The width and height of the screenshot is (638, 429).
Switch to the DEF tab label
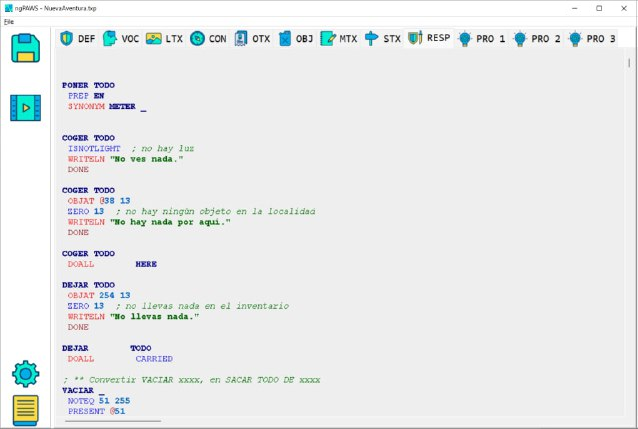[x=86, y=39]
